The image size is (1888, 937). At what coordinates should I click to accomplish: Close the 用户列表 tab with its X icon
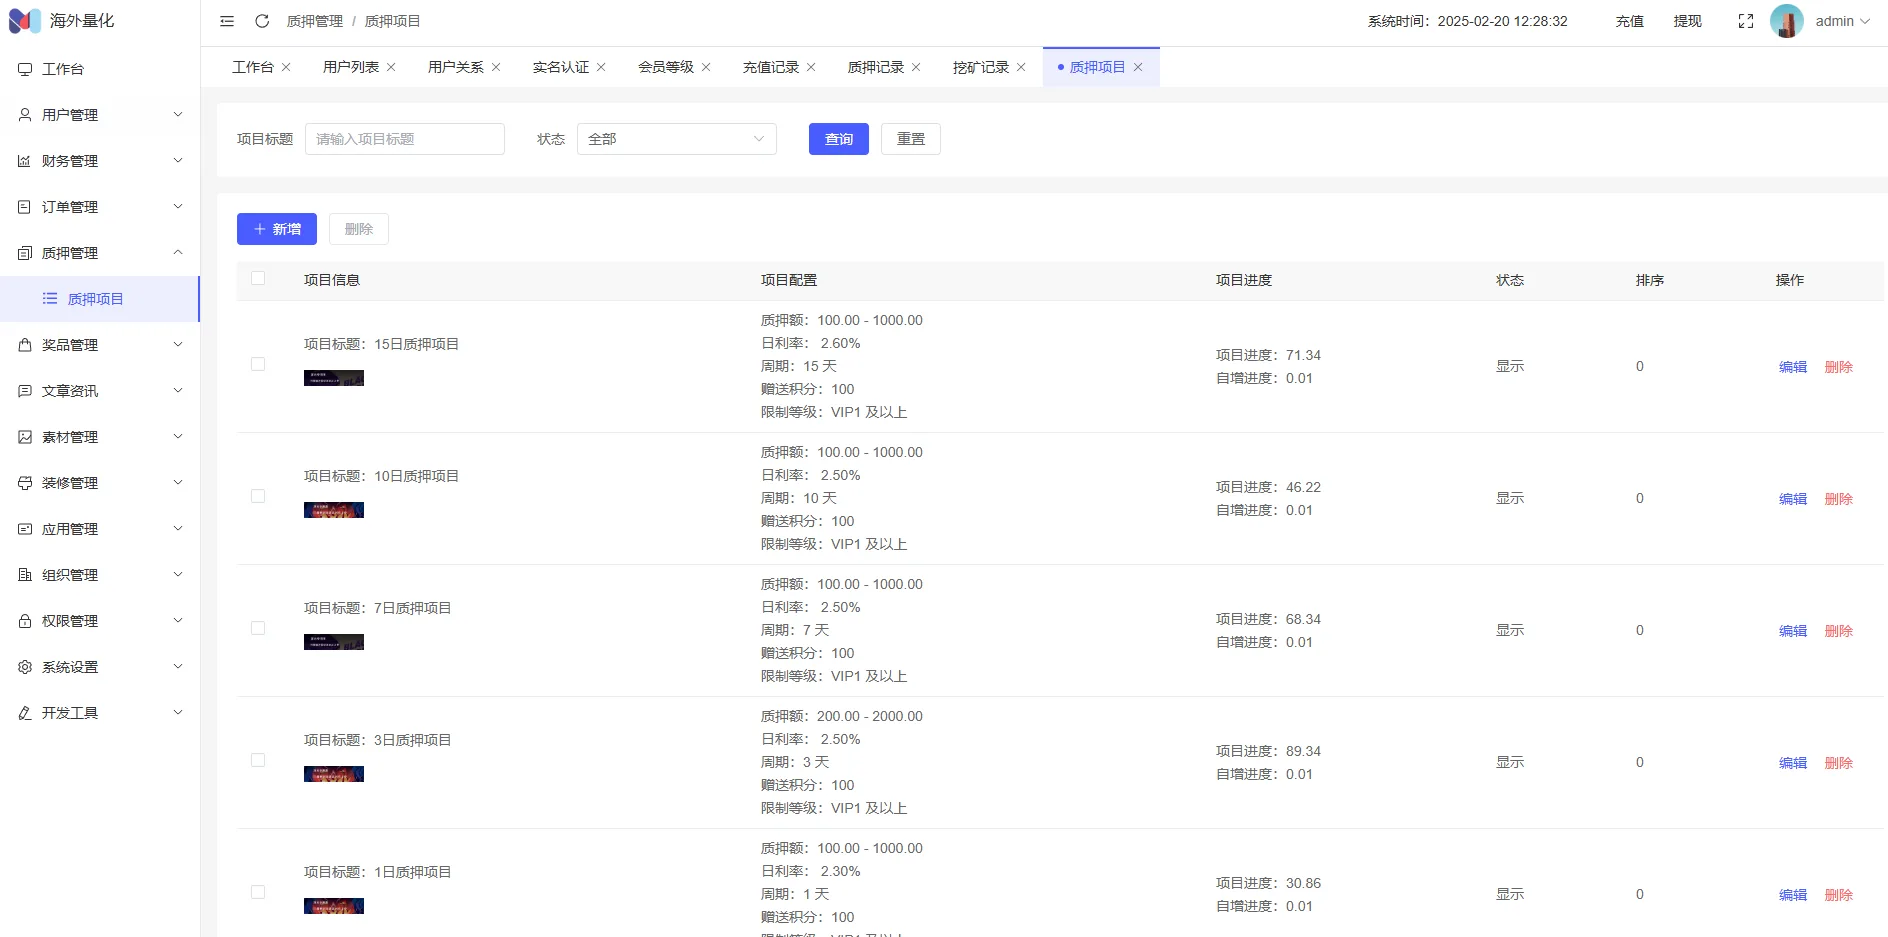(x=391, y=67)
